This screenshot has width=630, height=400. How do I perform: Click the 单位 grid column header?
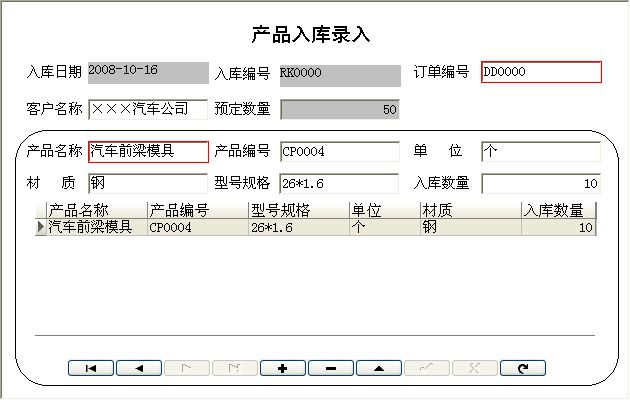[385, 210]
